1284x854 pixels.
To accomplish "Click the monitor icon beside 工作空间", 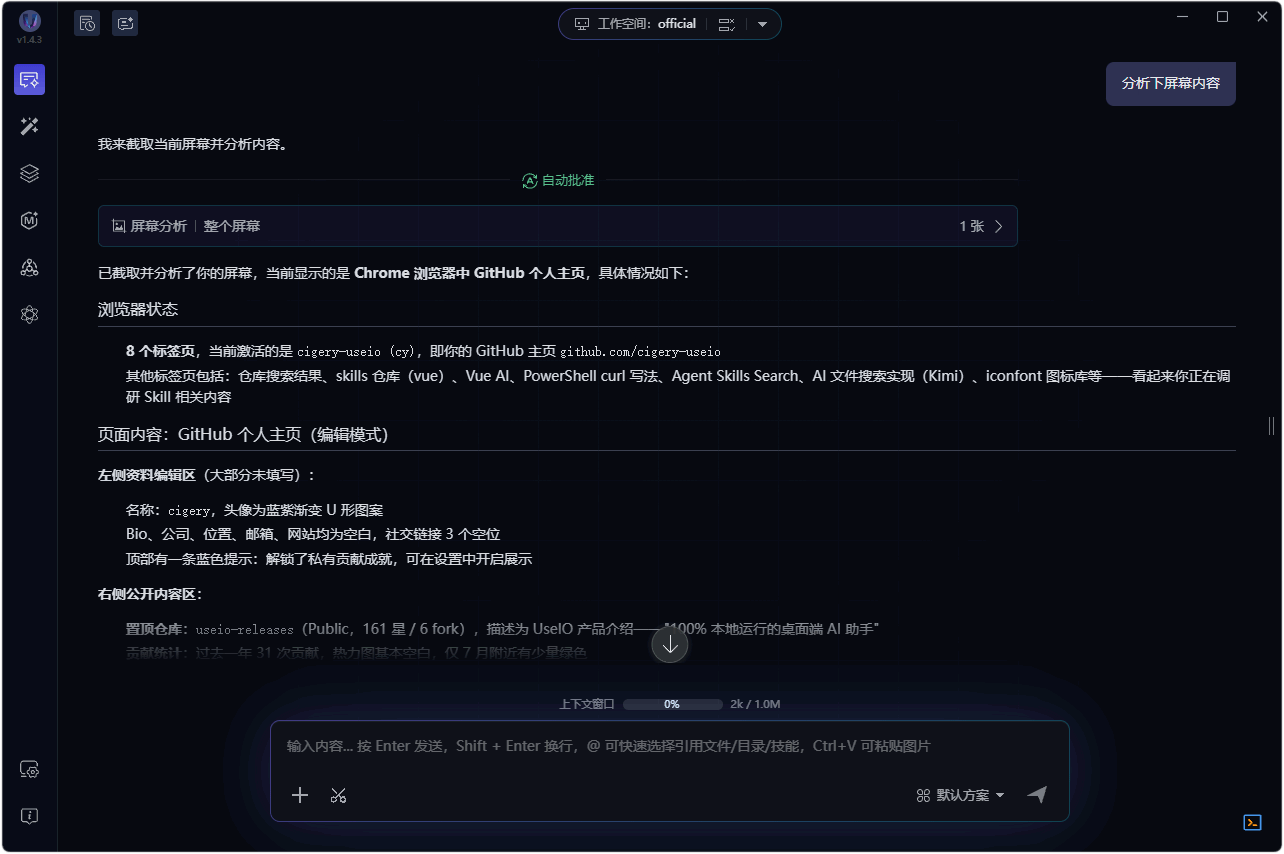I will coord(582,24).
